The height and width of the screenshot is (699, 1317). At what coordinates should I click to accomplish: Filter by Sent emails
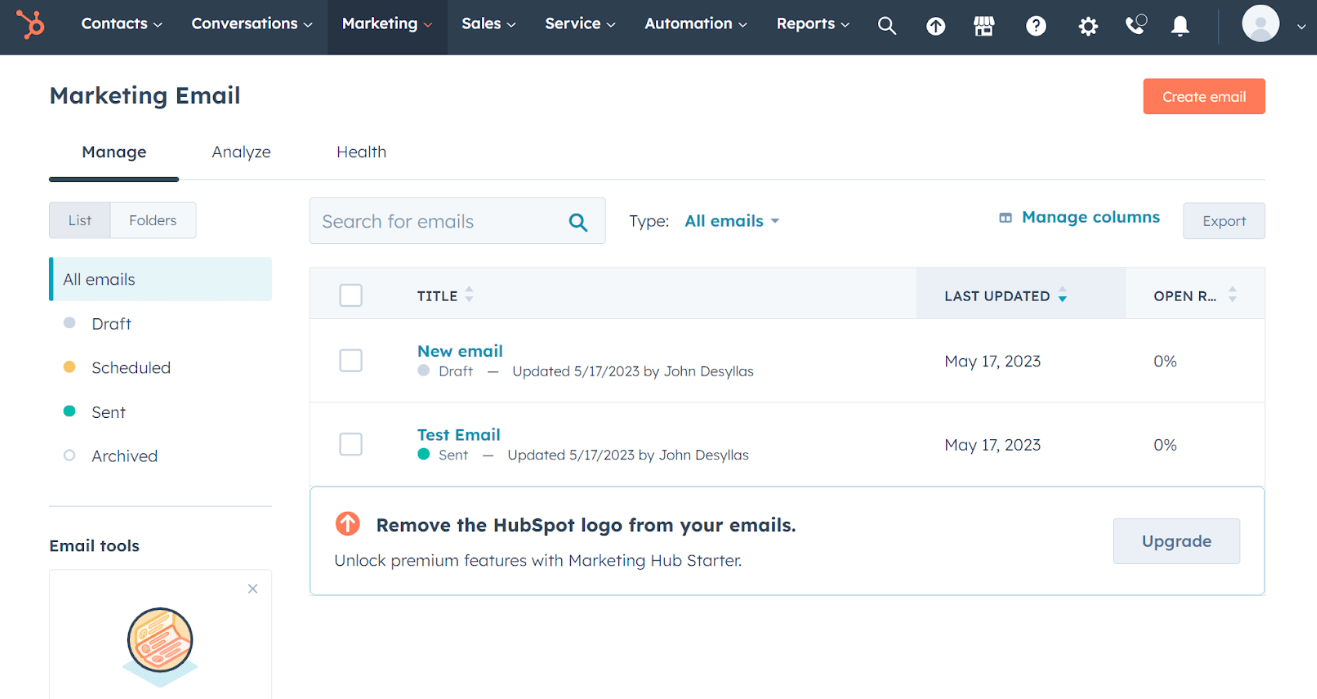coord(108,412)
